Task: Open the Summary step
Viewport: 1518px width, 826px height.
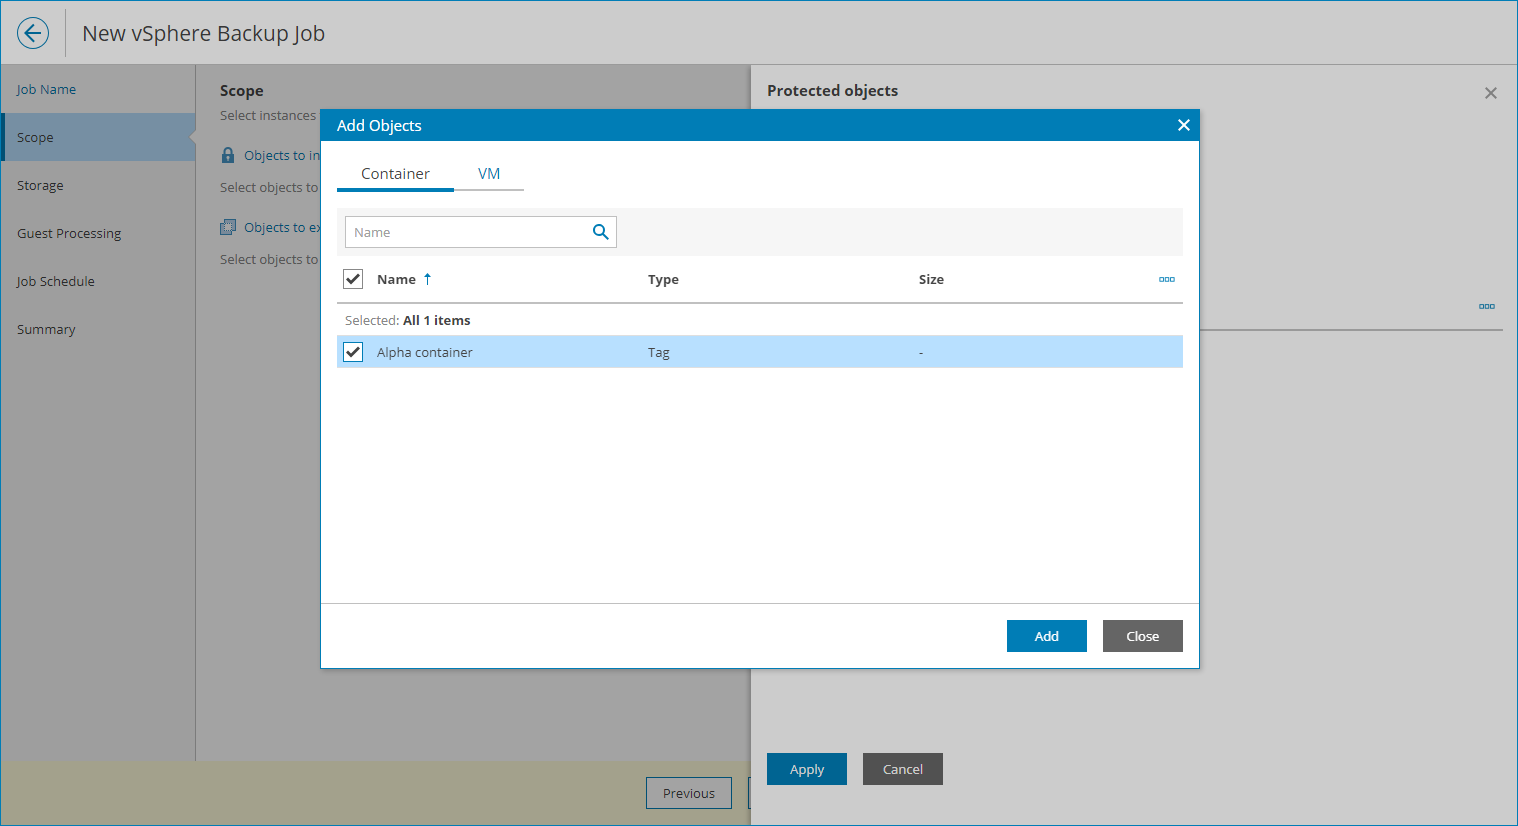Action: [x=98, y=329]
